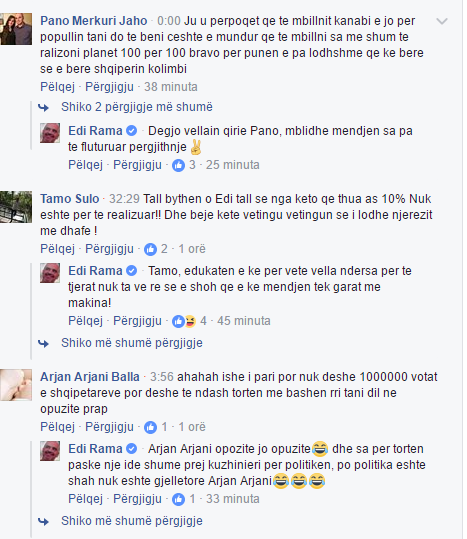467x539 pixels.
Task: Click the like icon showing 2 on Tamo Sulo's comment
Action: pos(150,249)
